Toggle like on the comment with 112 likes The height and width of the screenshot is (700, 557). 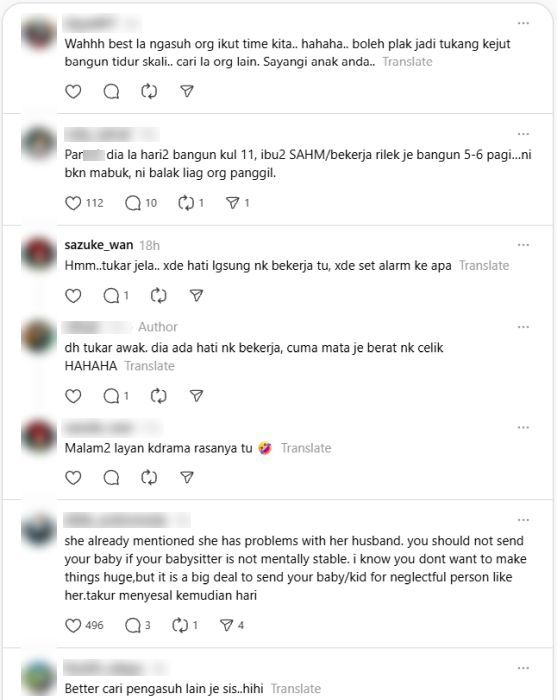click(84, 203)
